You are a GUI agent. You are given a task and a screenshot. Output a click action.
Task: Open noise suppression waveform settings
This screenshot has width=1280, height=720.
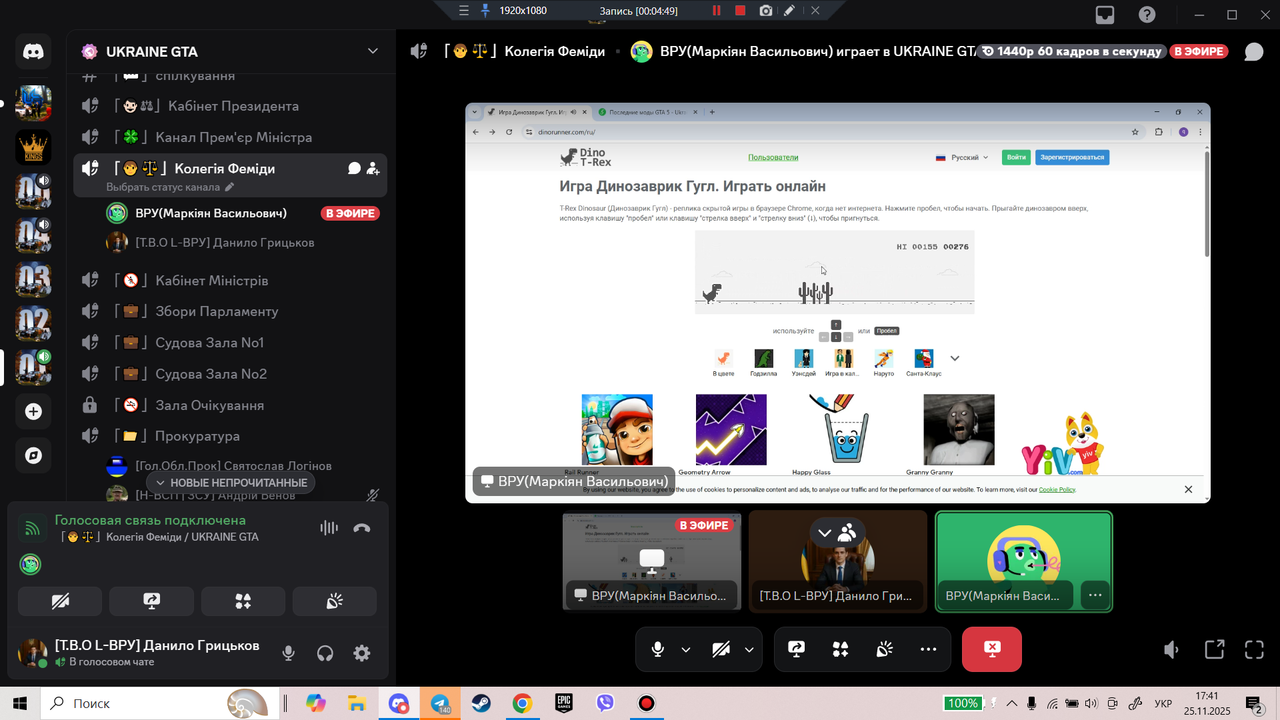328,528
